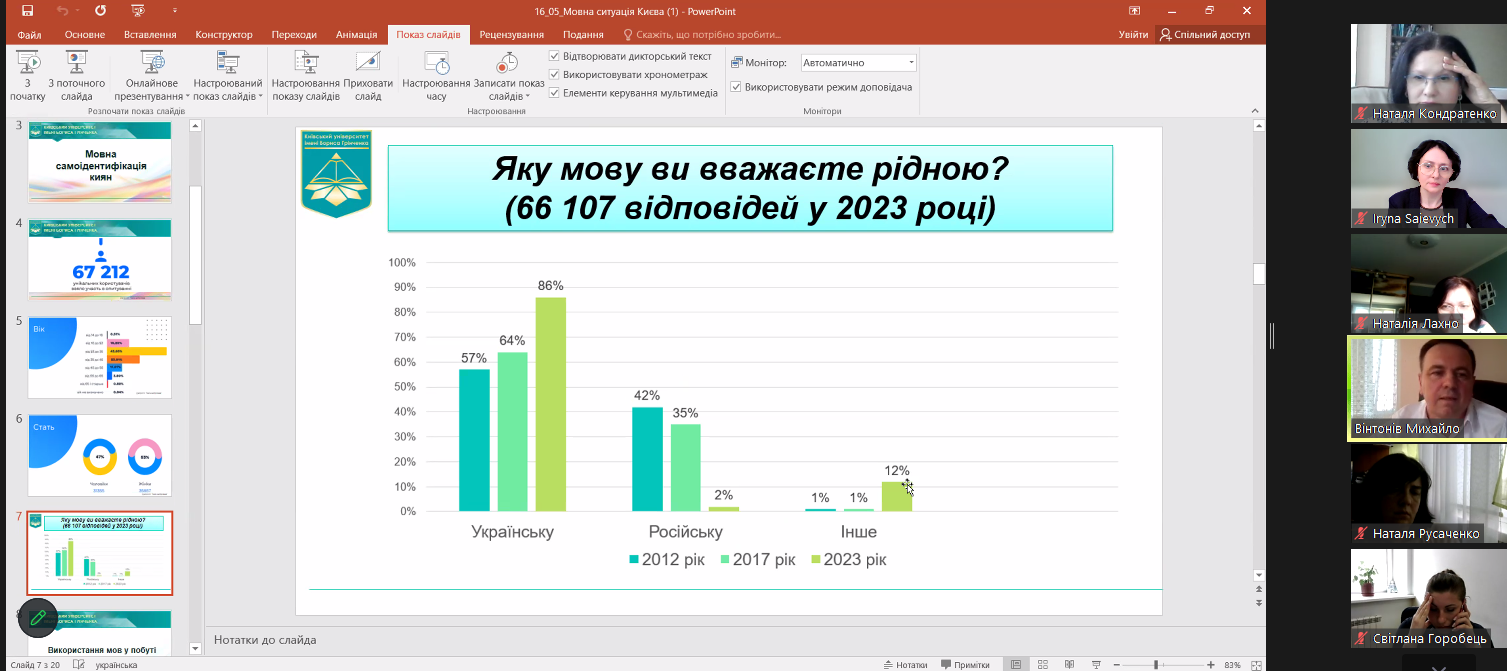The image size is (1507, 671).
Task: Open the Анімація ribbon tab
Action: (356, 34)
